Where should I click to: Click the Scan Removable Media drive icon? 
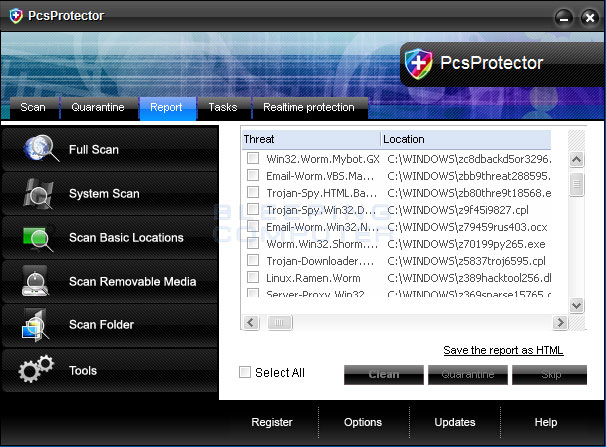tap(37, 282)
